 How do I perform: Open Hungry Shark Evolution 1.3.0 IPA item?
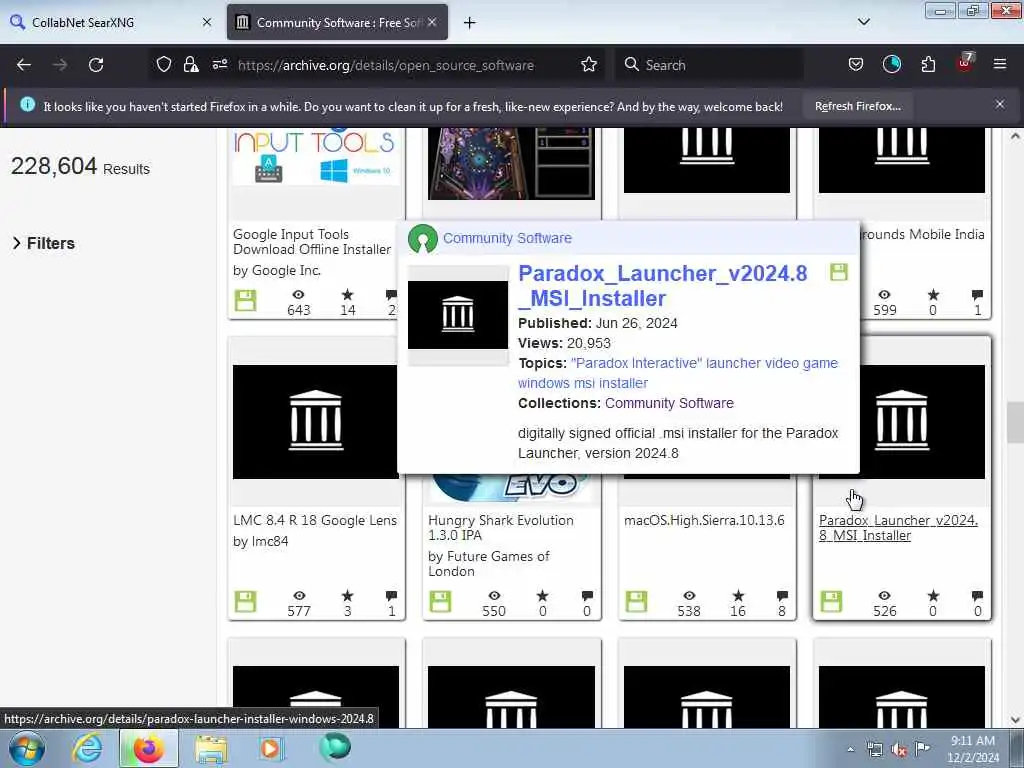tap(500, 528)
